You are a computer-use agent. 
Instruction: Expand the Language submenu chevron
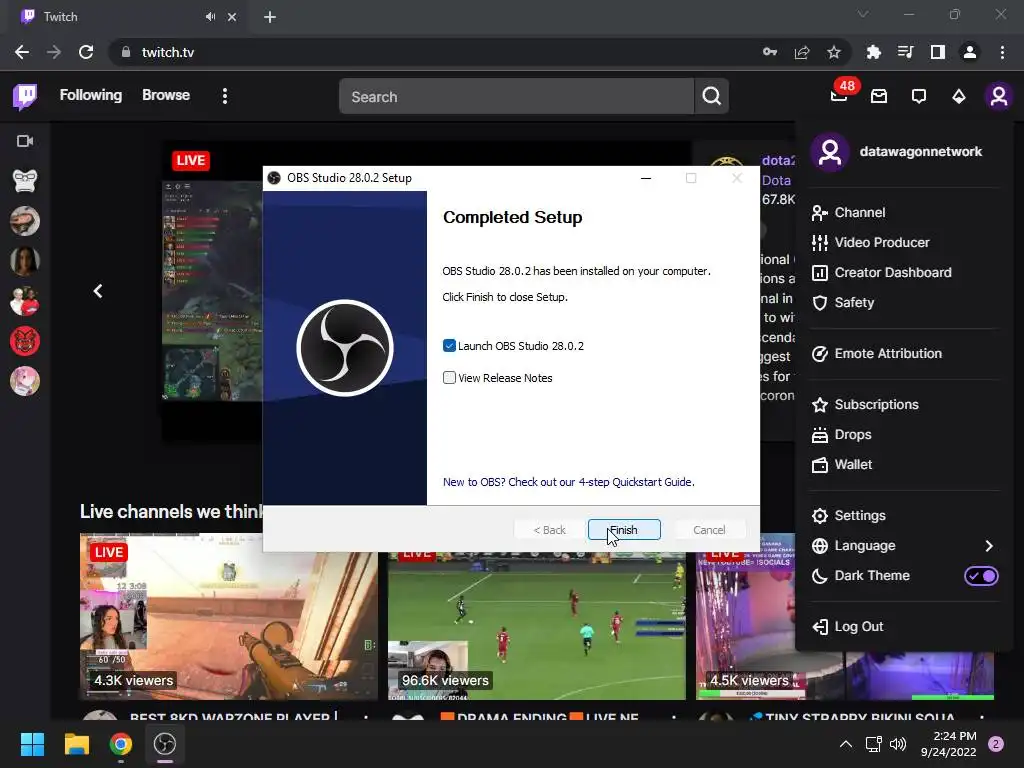(989, 546)
